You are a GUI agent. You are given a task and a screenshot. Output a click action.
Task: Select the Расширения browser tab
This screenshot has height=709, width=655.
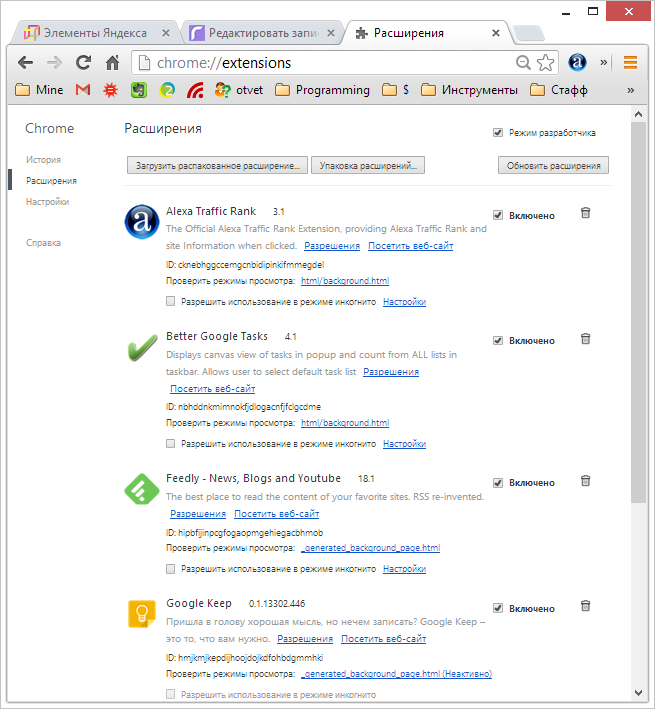click(x=427, y=33)
